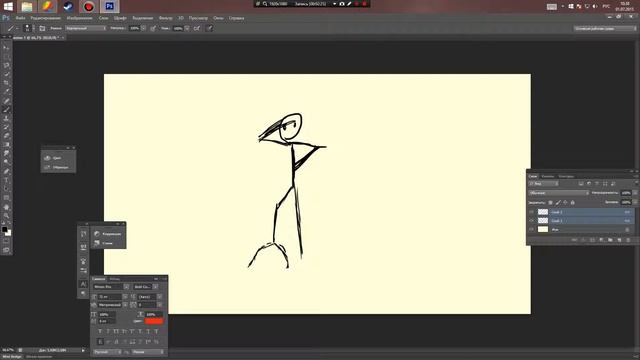The image size is (640, 360).
Task: Open the Файл menu
Action: (x=20, y=18)
